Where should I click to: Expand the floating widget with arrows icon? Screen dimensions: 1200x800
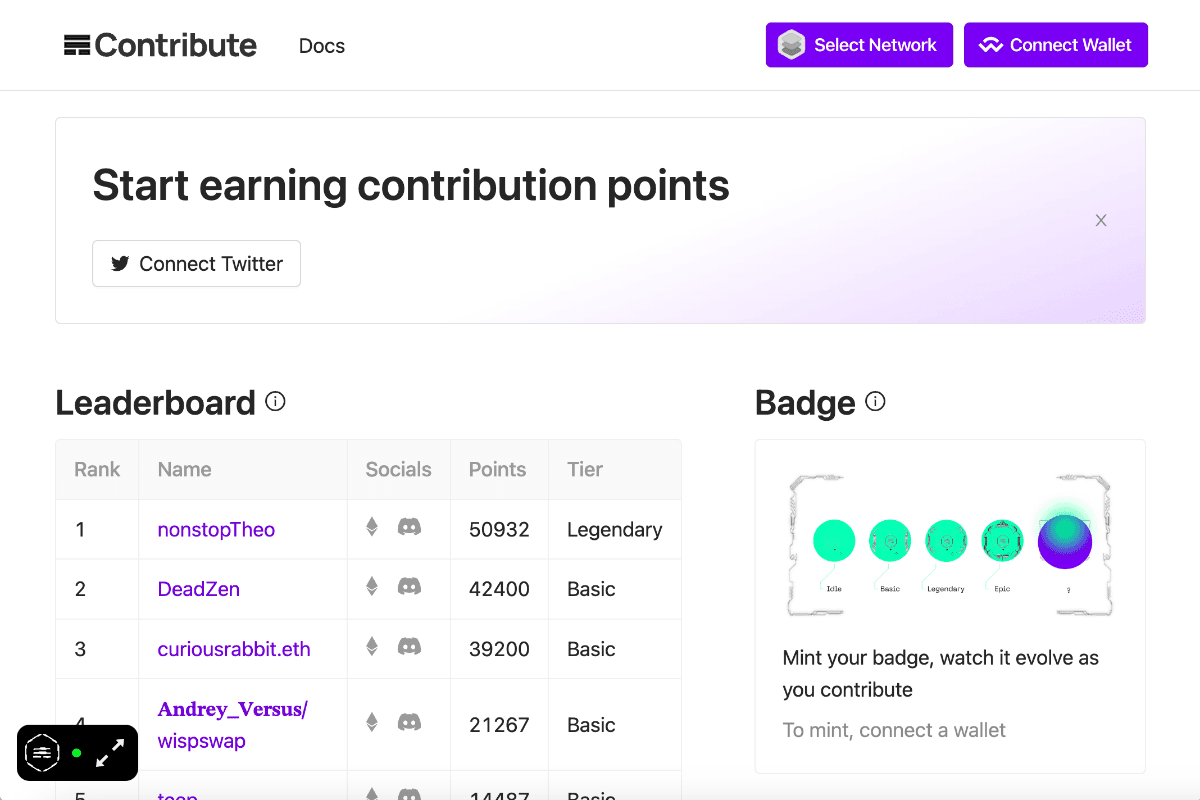[x=110, y=753]
